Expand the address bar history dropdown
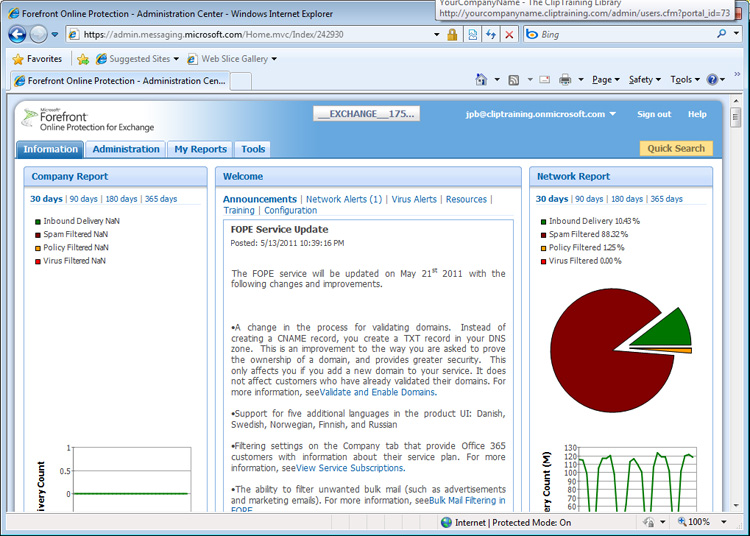 click(436, 34)
